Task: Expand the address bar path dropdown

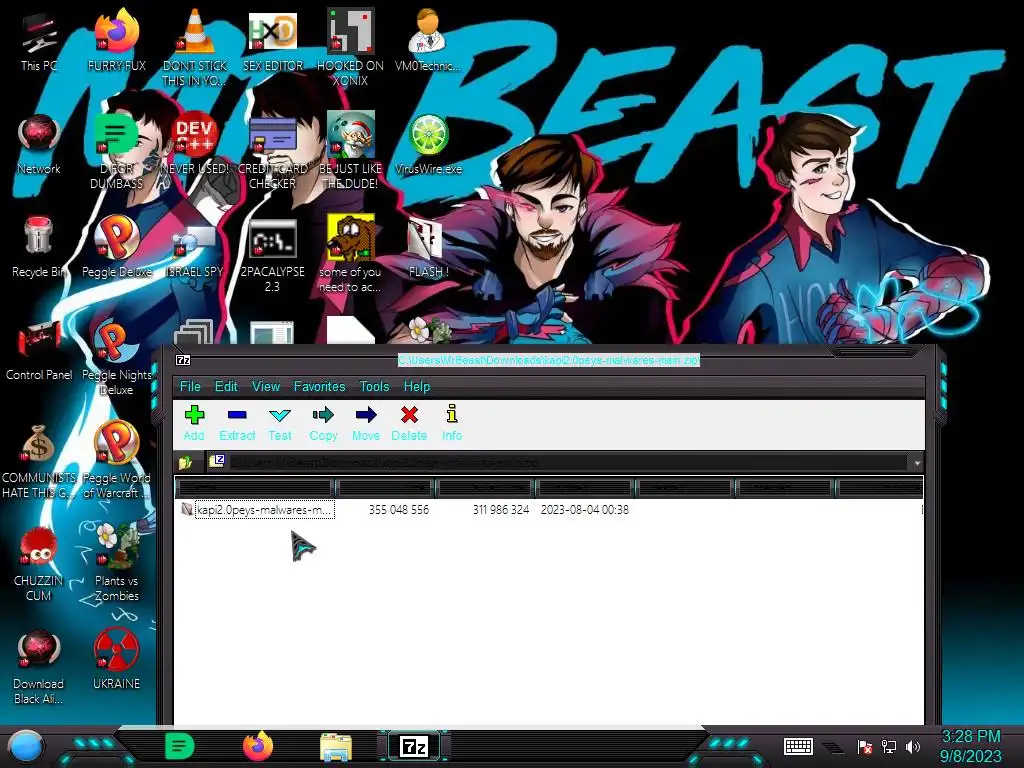Action: pyautogui.click(x=917, y=462)
